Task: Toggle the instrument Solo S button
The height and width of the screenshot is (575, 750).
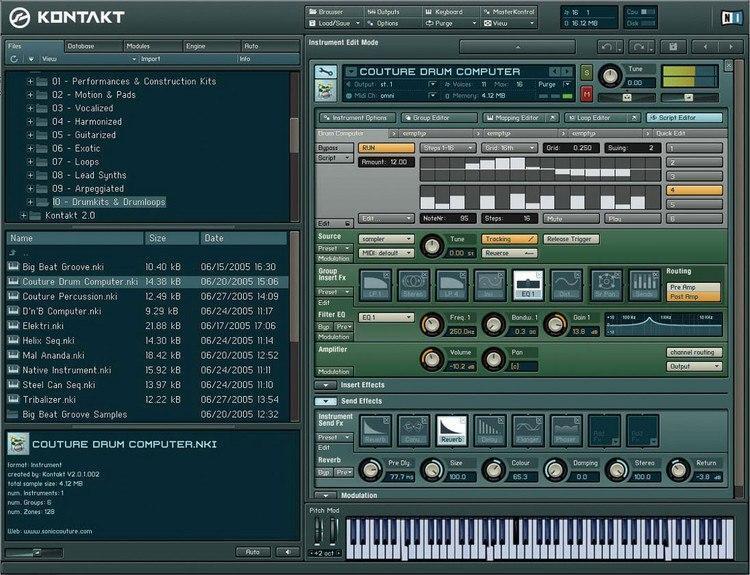Action: pos(586,72)
